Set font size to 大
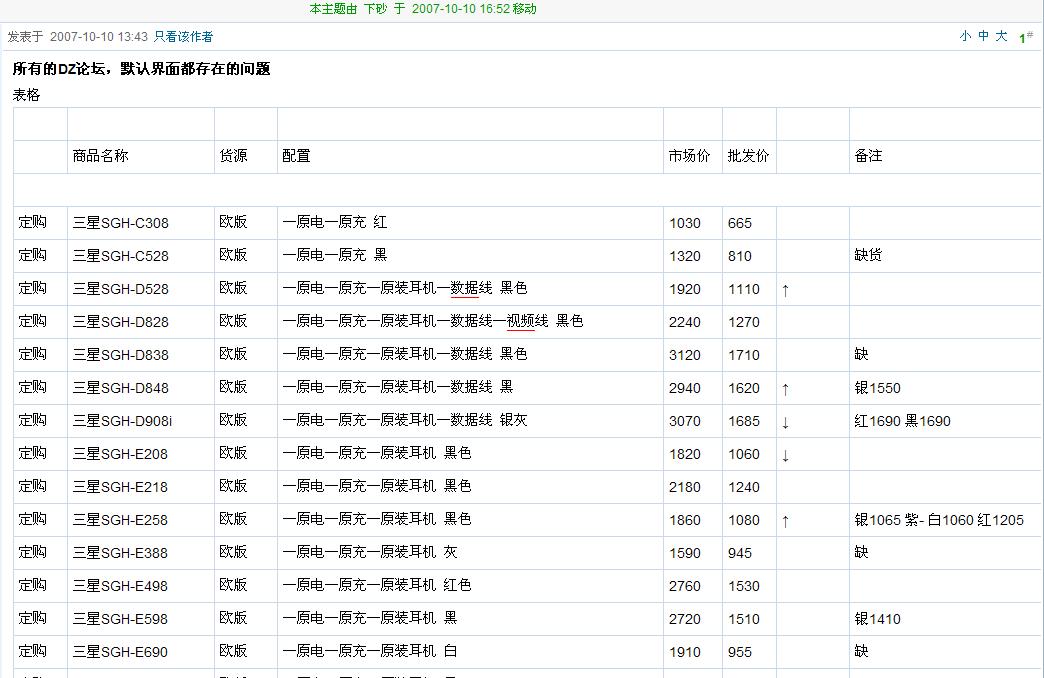This screenshot has height=678, width=1044. (x=1001, y=36)
